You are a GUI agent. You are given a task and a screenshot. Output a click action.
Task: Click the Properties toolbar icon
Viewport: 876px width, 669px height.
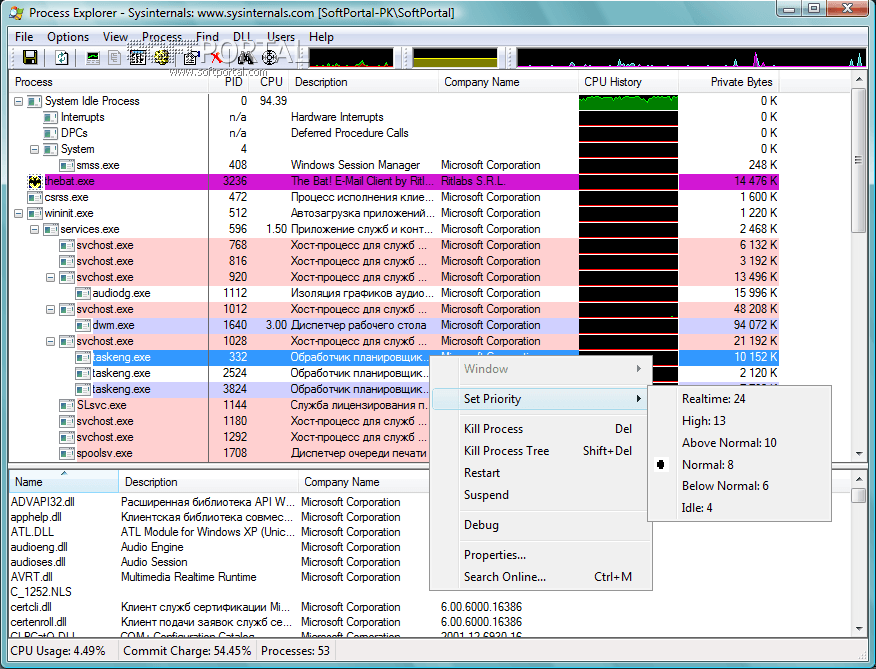[x=190, y=58]
